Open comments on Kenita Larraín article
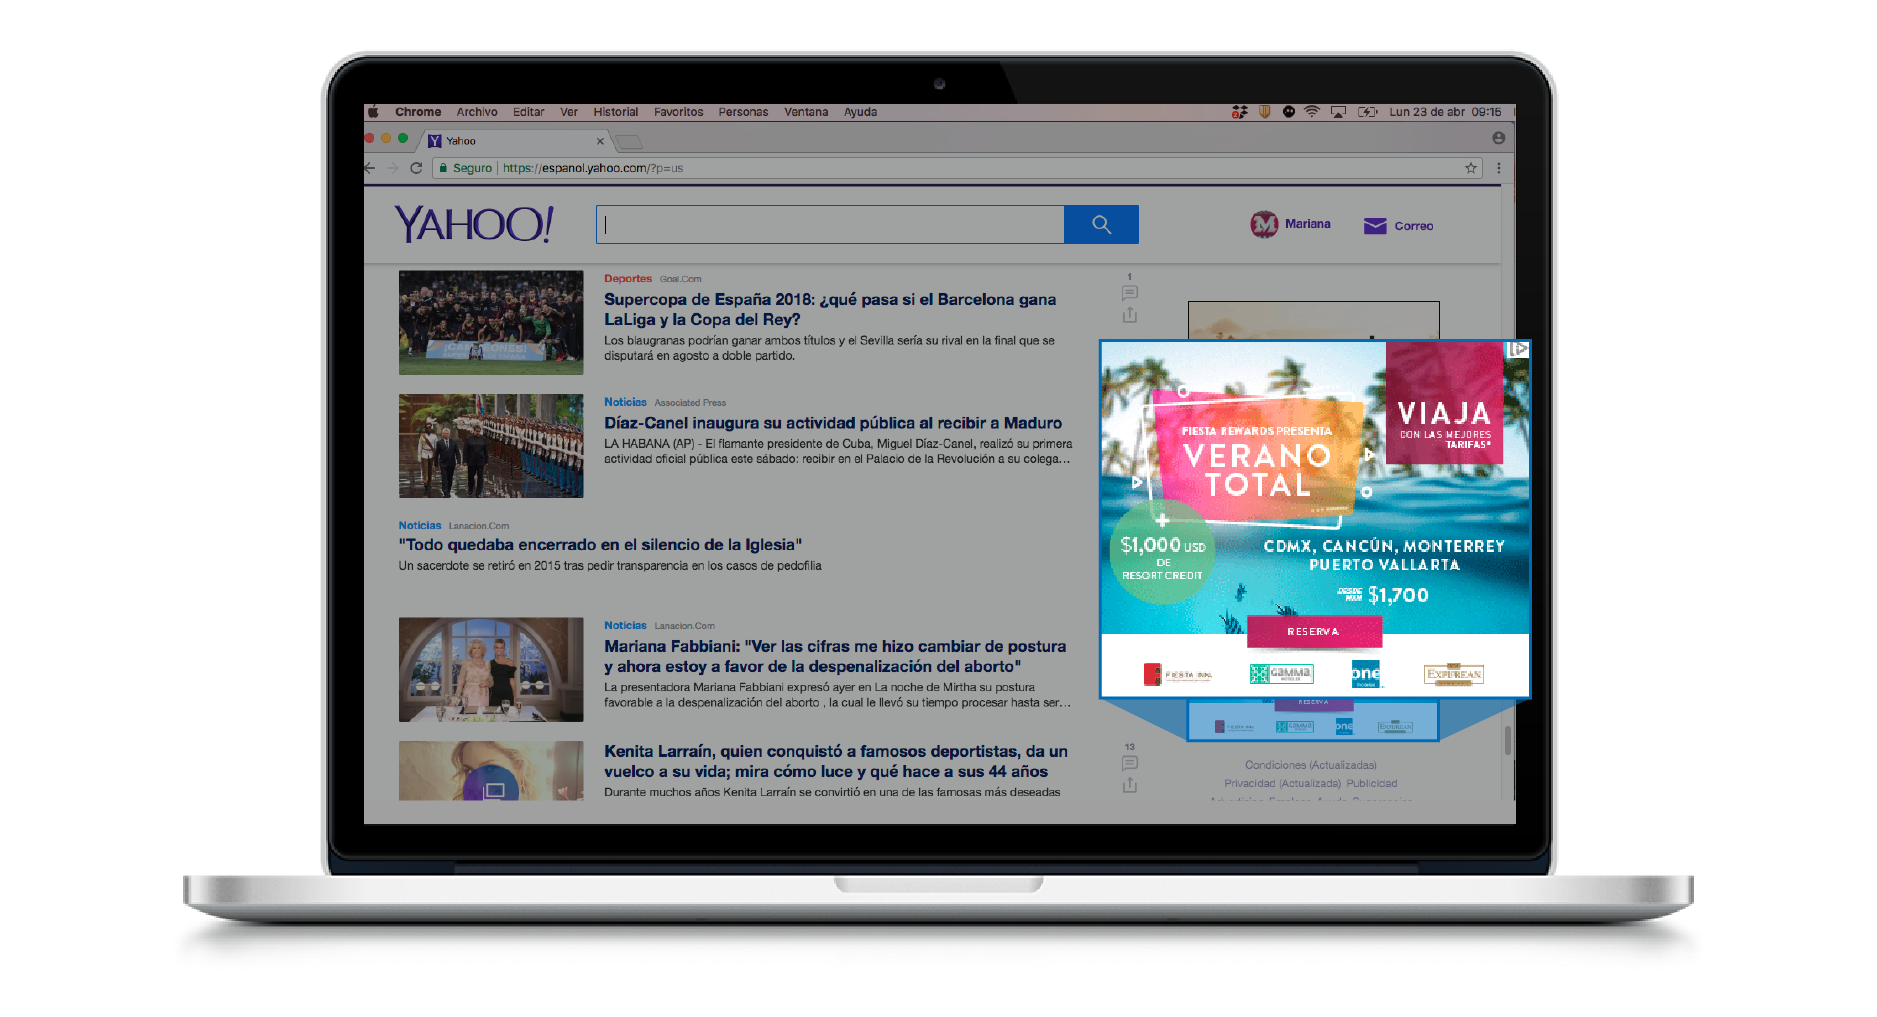Screen dimensions: 1877x1017 [x=1130, y=763]
